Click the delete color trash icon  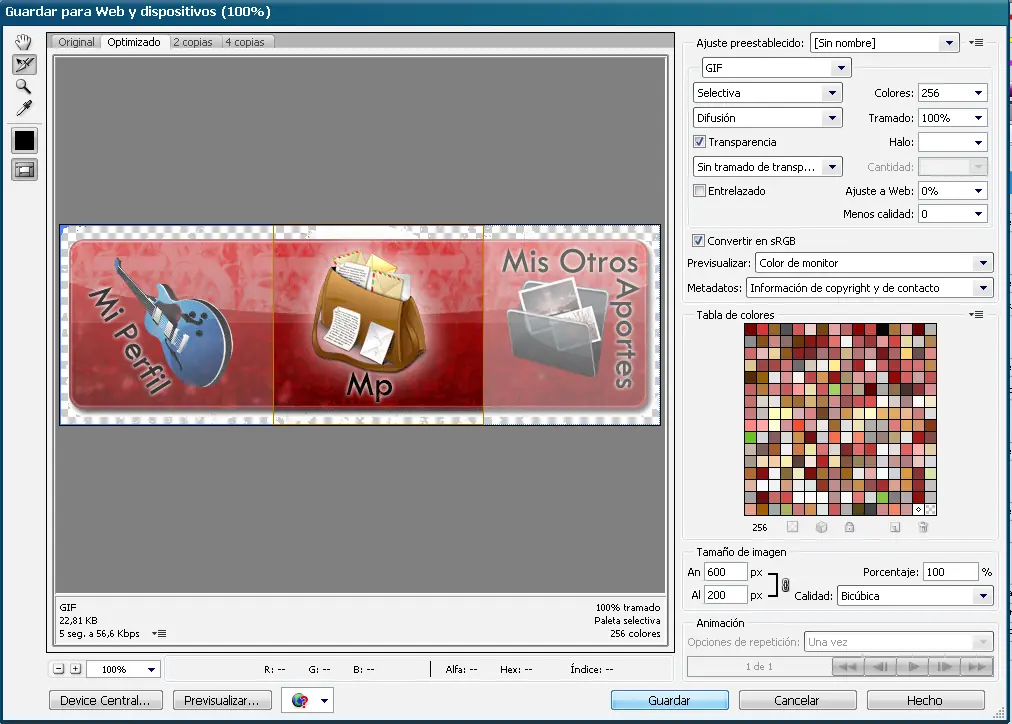pos(923,527)
